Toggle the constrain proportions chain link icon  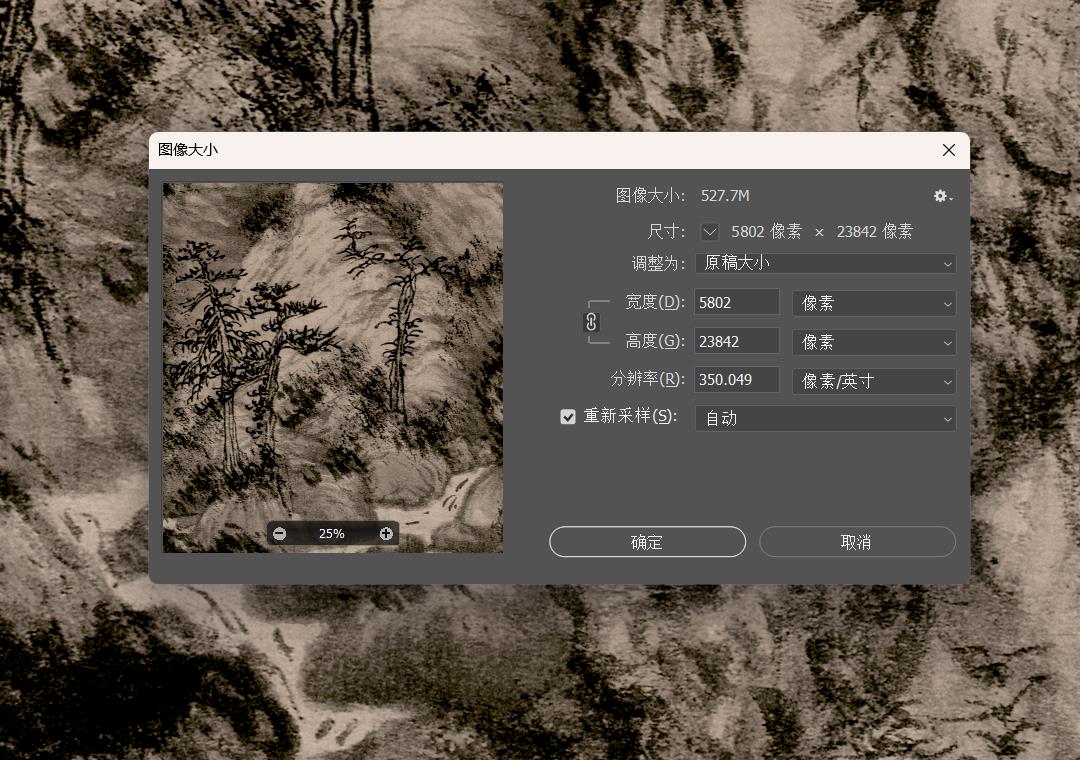point(591,322)
